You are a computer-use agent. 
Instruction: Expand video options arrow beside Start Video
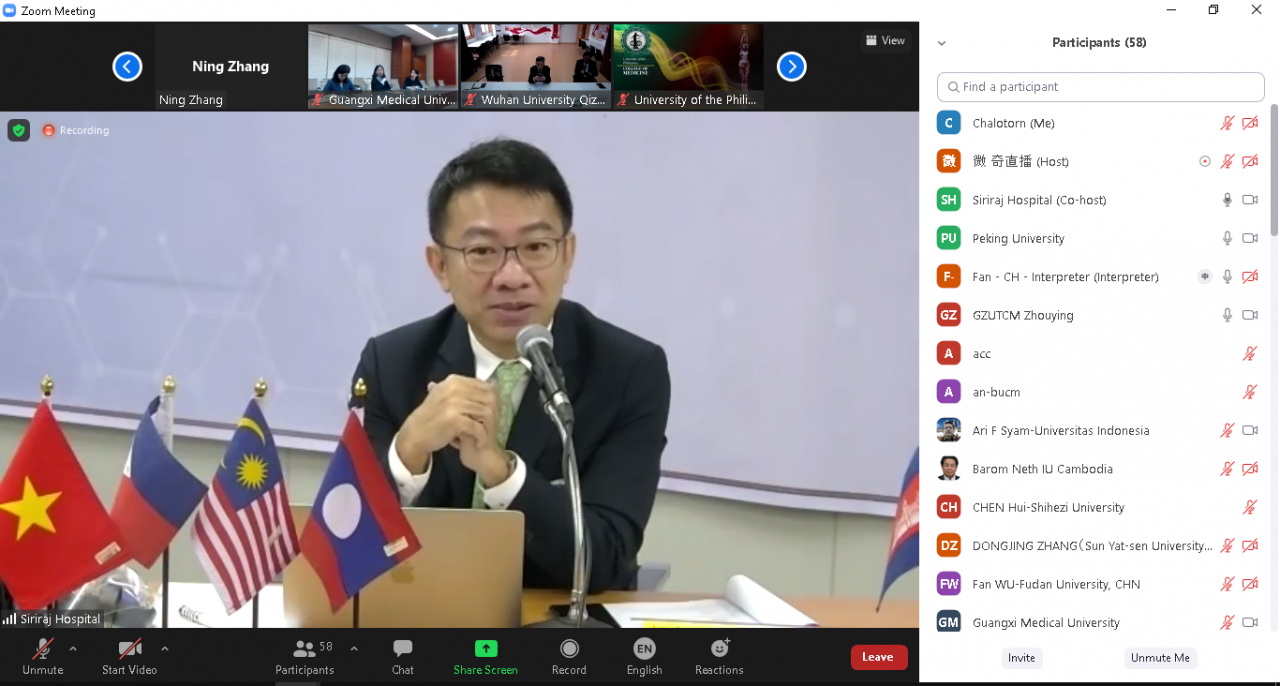tap(165, 648)
